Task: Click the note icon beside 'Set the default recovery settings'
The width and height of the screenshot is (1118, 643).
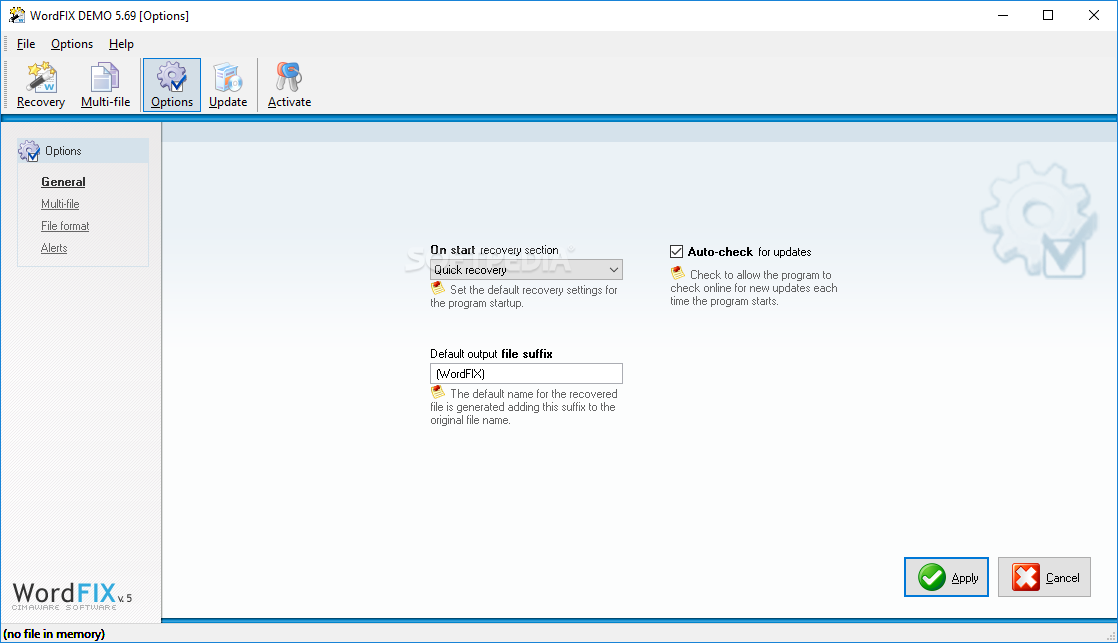Action: pyautogui.click(x=438, y=288)
